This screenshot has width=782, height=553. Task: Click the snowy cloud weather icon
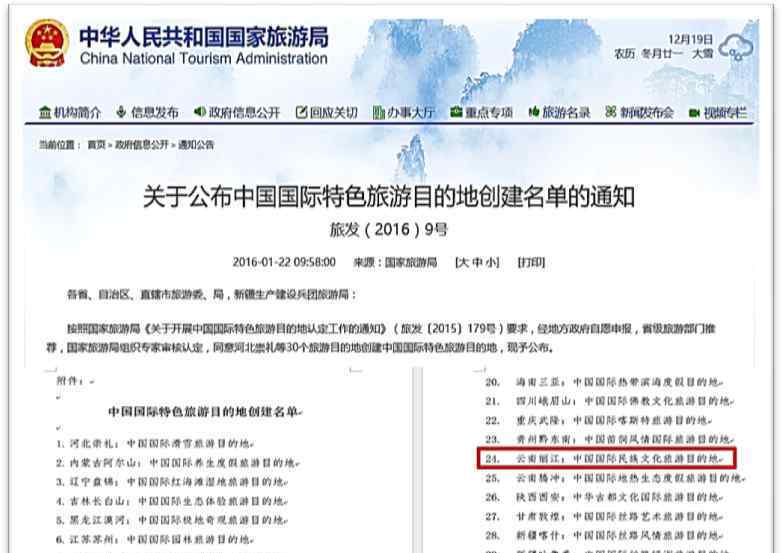pos(736,47)
